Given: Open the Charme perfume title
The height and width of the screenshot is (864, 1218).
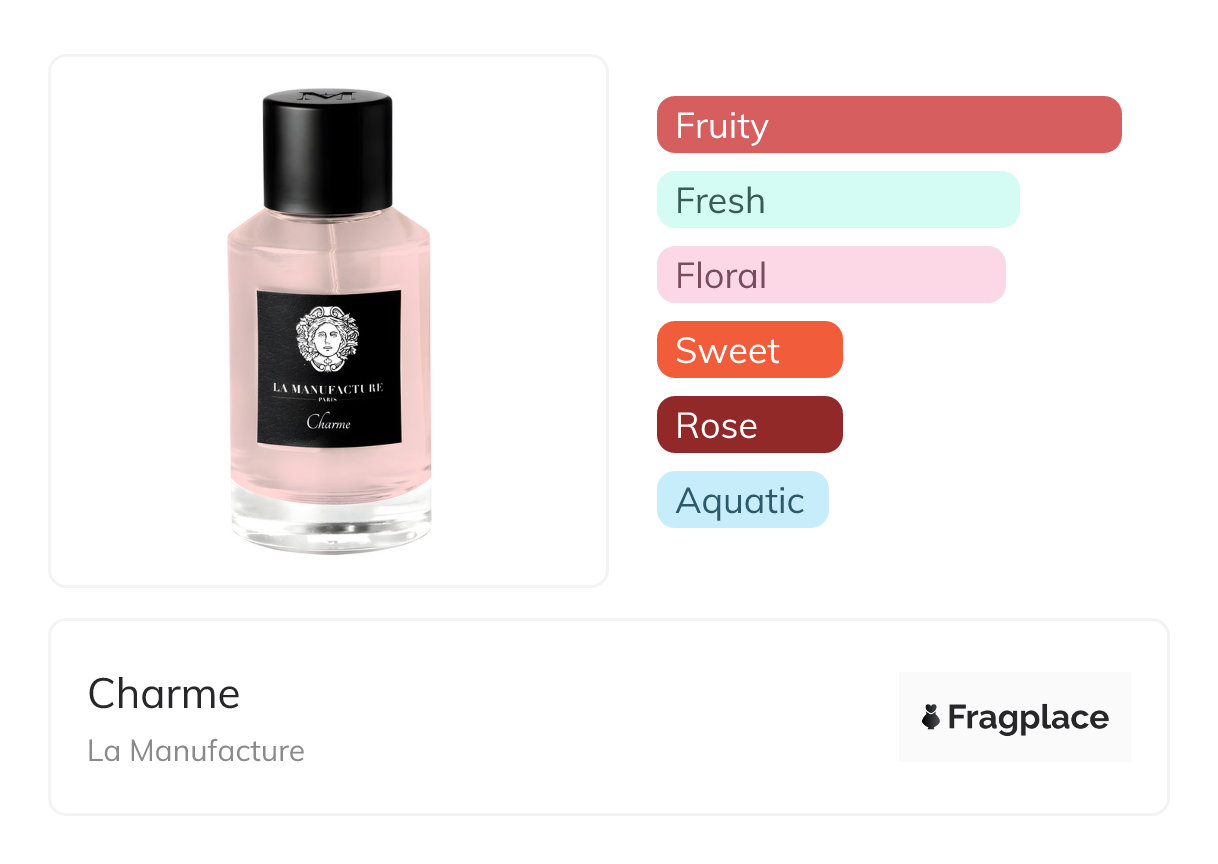Looking at the screenshot, I should point(164,694).
